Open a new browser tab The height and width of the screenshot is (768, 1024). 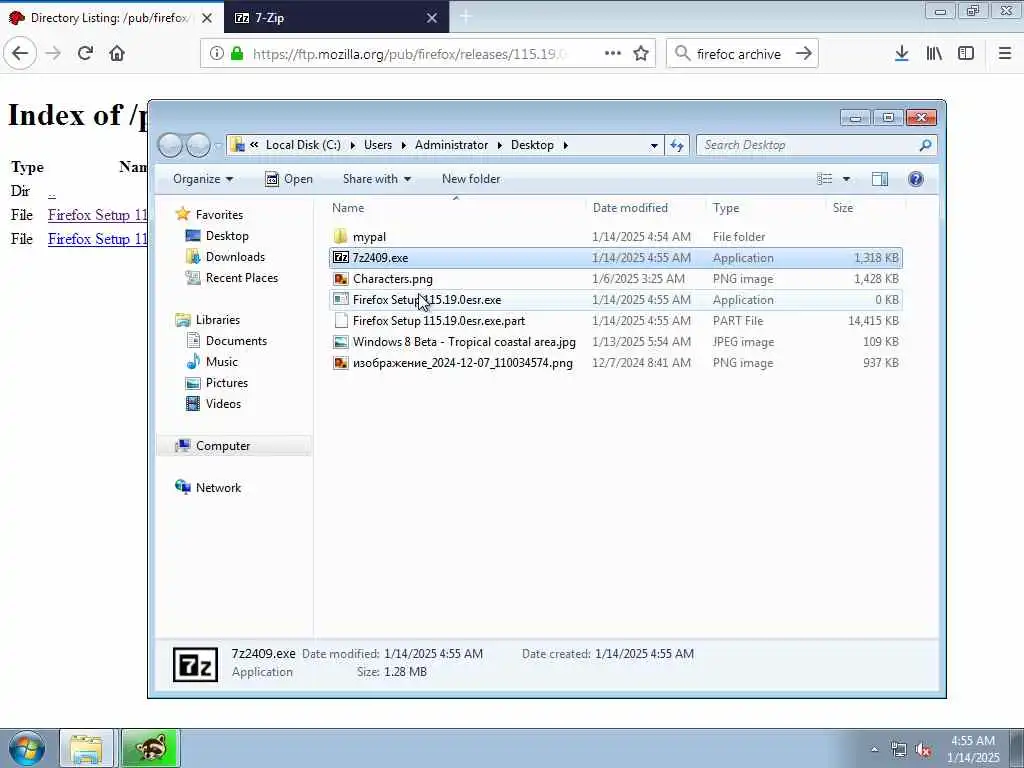coord(466,18)
